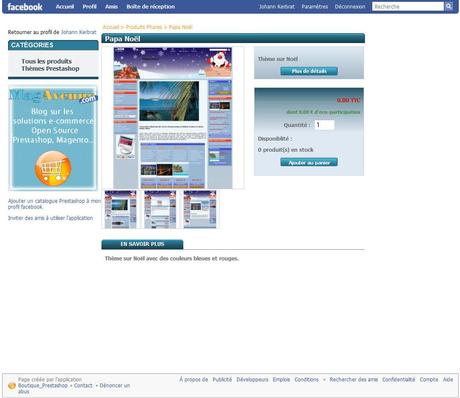
Task: Click Compte footer link
Action: pos(429,380)
